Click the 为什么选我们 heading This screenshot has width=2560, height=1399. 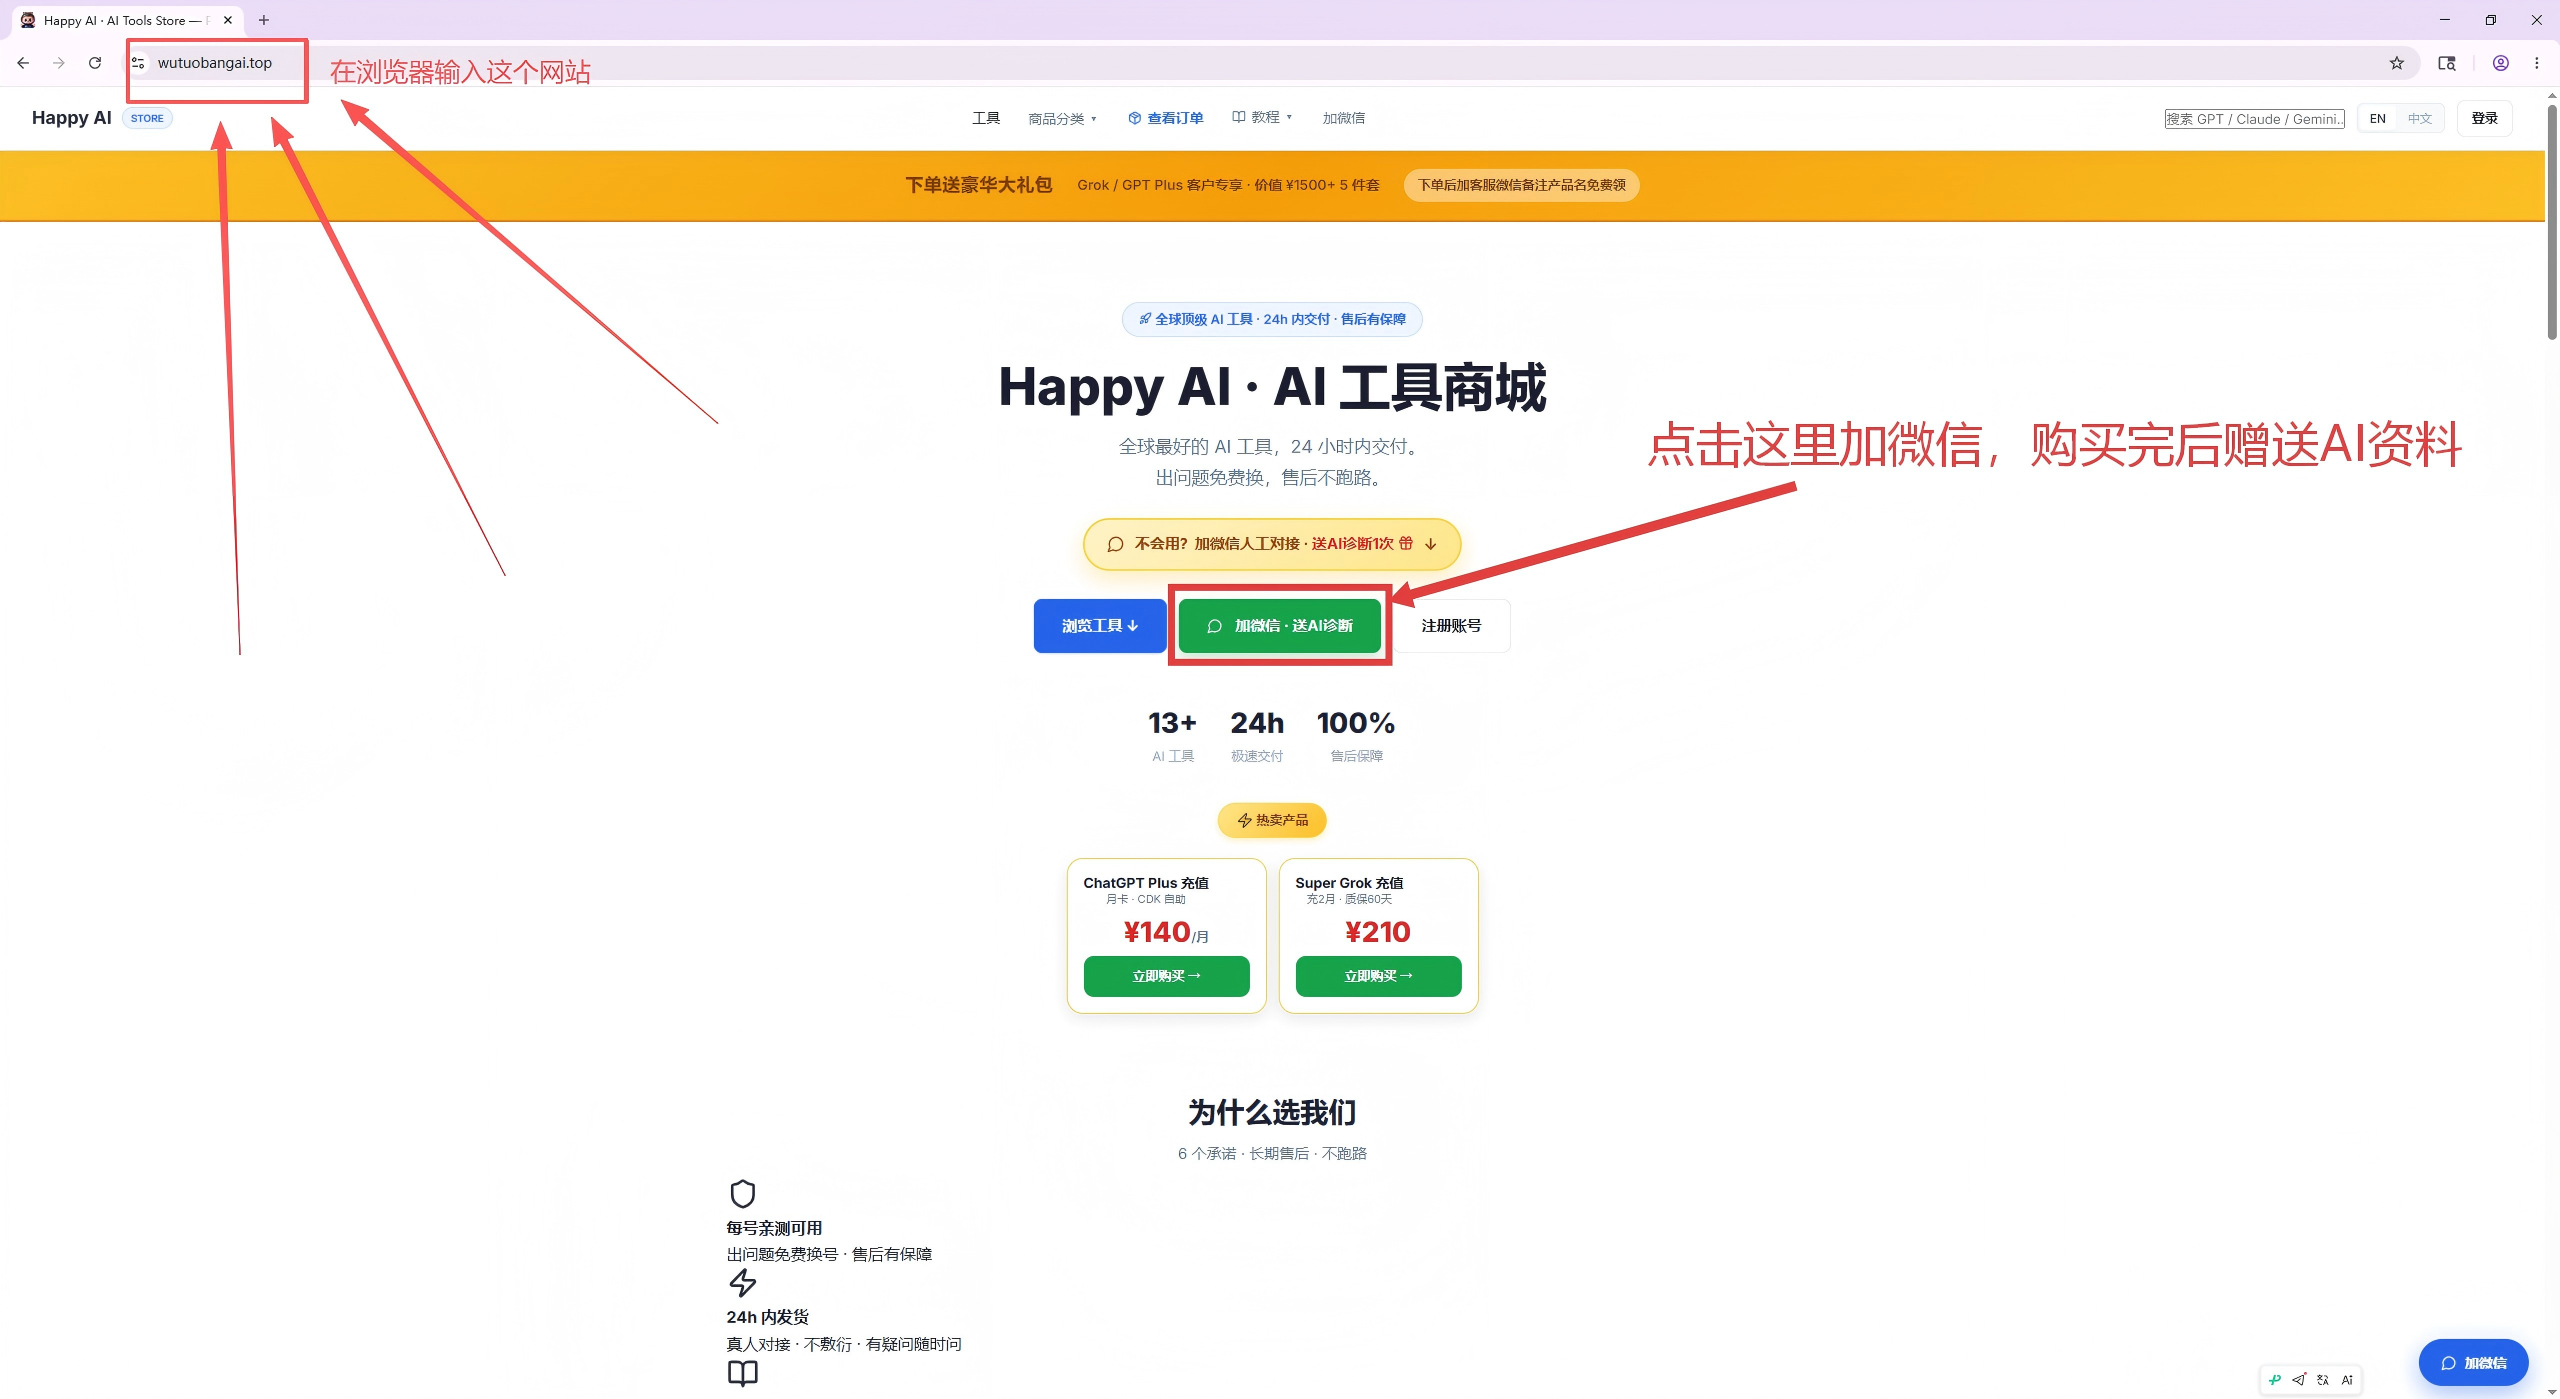click(x=1272, y=1113)
